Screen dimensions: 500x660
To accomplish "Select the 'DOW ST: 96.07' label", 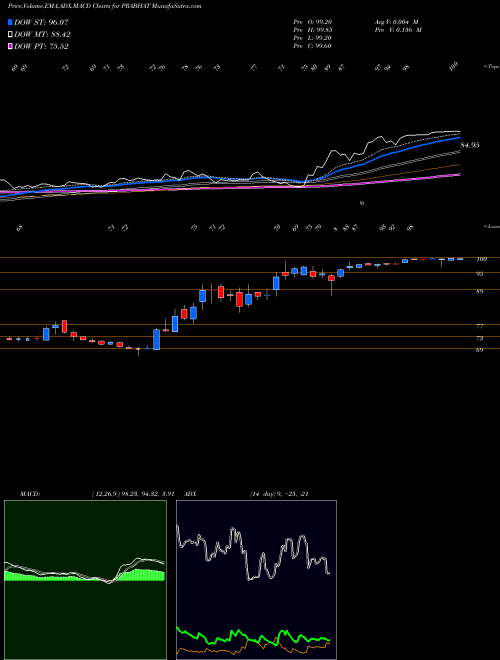I will pos(41,23).
